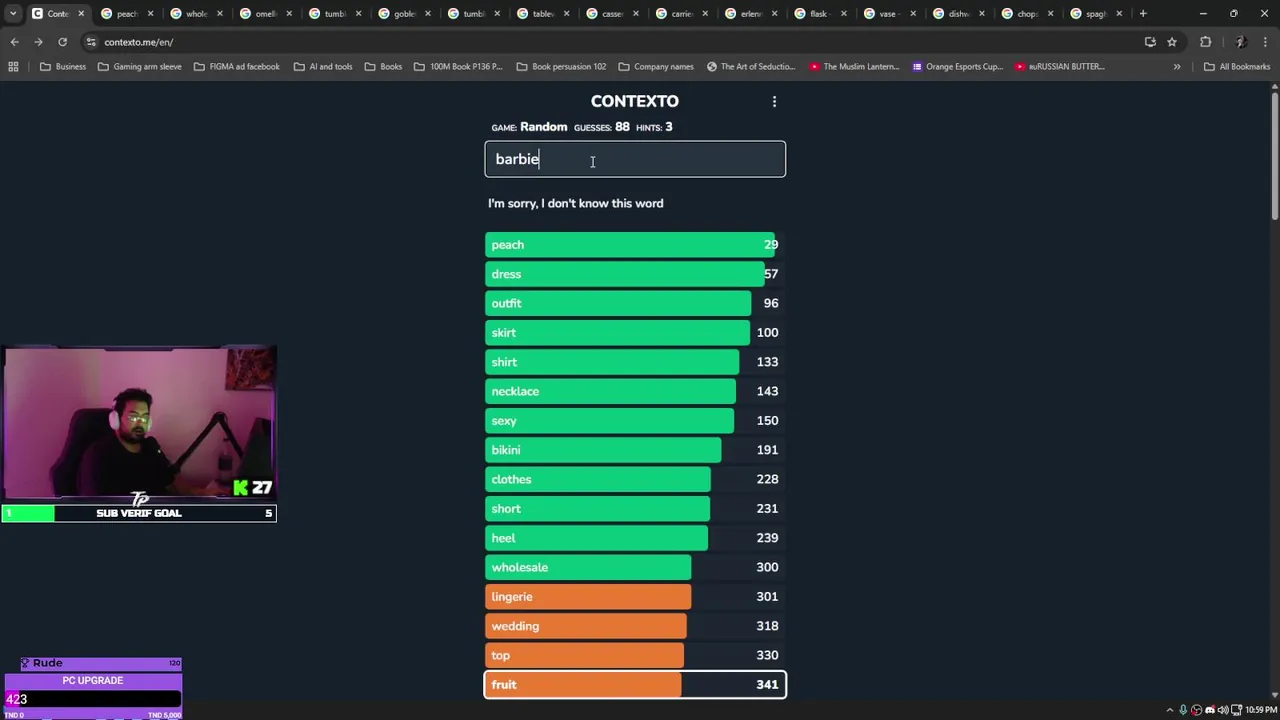Switch to the 'flask' browser tab
This screenshot has width=1280, height=720.
818,14
